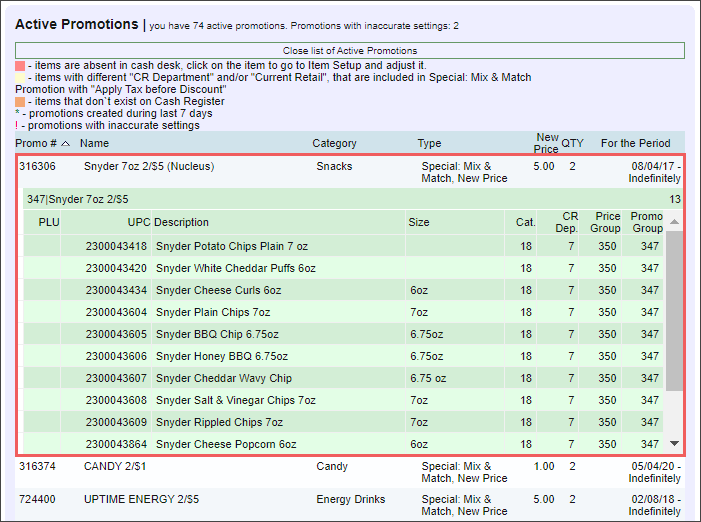This screenshot has width=701, height=522.
Task: Click Close list of Active Promotions button
Action: coord(349,50)
